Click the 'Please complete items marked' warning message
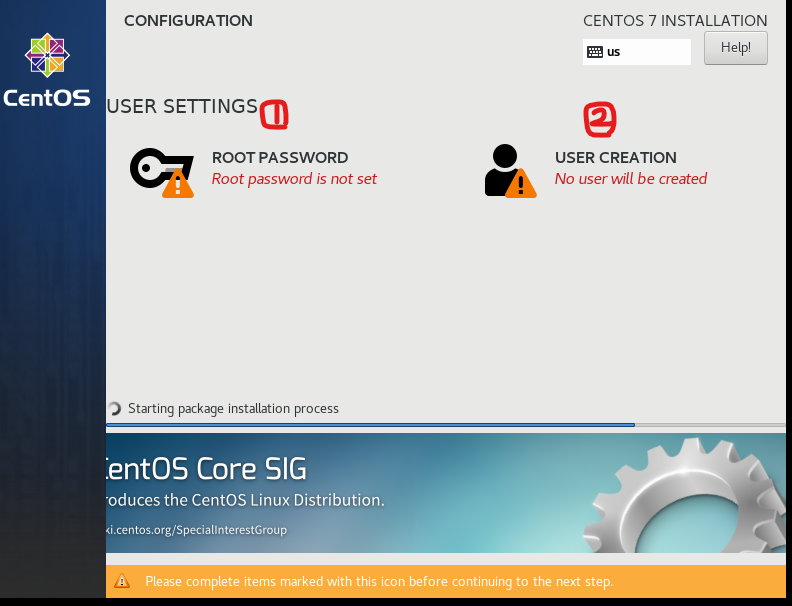This screenshot has width=792, height=606. [379, 582]
